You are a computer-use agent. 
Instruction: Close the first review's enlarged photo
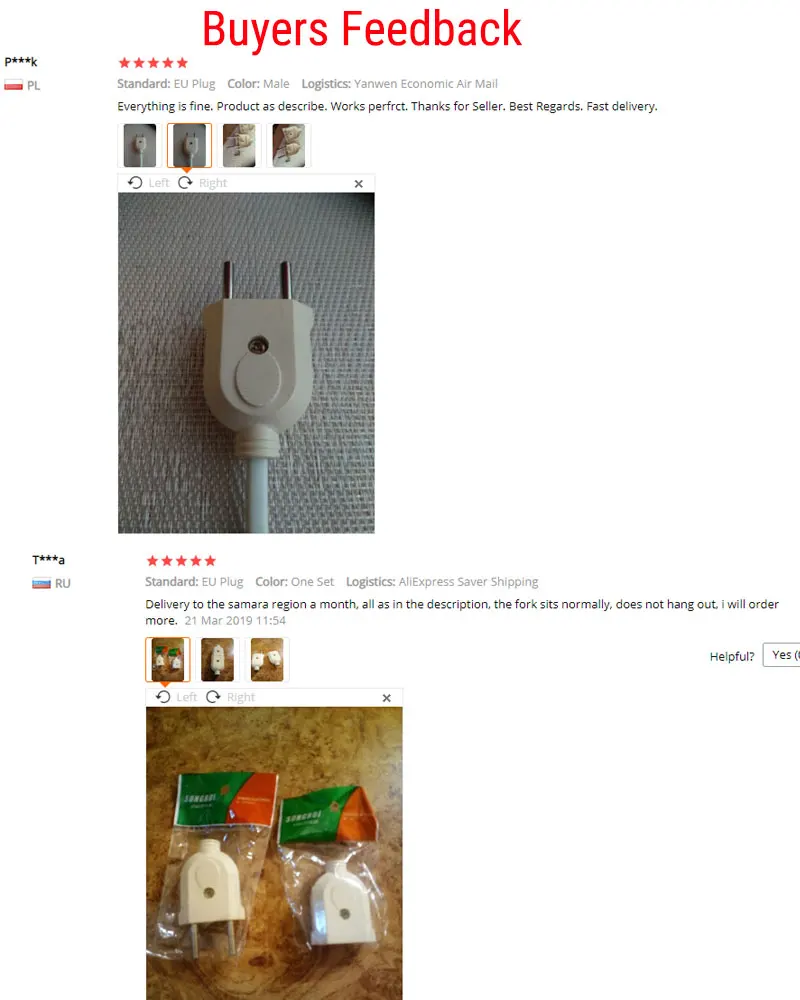pyautogui.click(x=359, y=184)
